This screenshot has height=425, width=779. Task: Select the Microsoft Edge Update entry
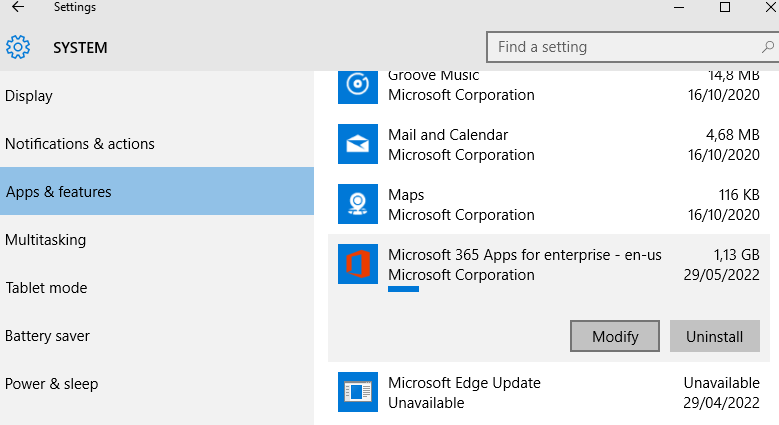point(548,392)
